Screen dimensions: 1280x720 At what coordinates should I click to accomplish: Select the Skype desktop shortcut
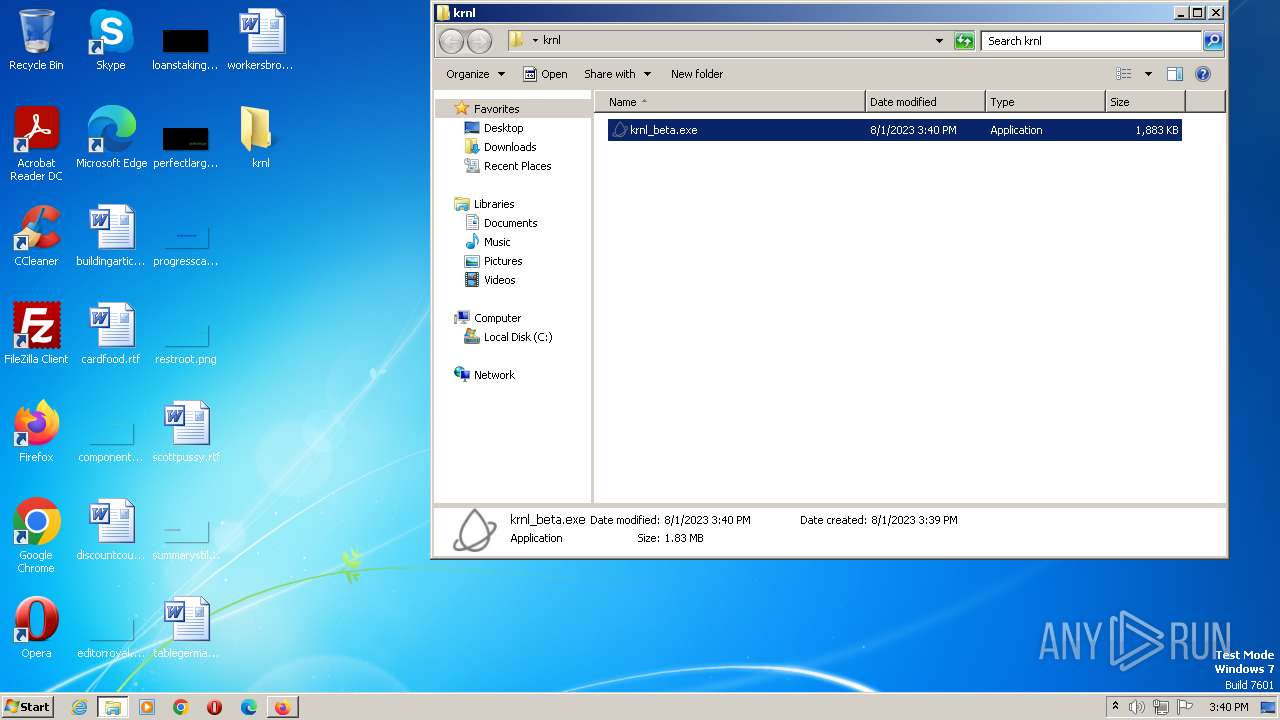click(110, 40)
